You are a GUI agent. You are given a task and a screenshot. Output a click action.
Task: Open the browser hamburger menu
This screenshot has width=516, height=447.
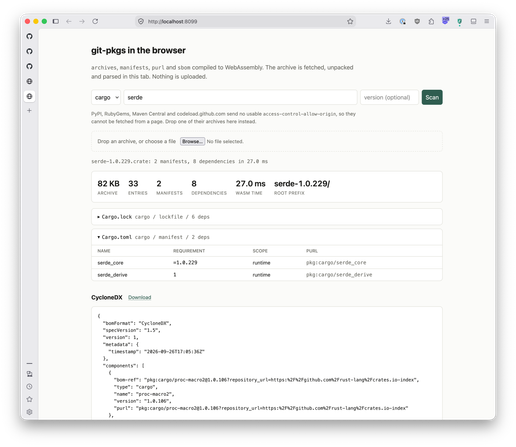click(487, 21)
